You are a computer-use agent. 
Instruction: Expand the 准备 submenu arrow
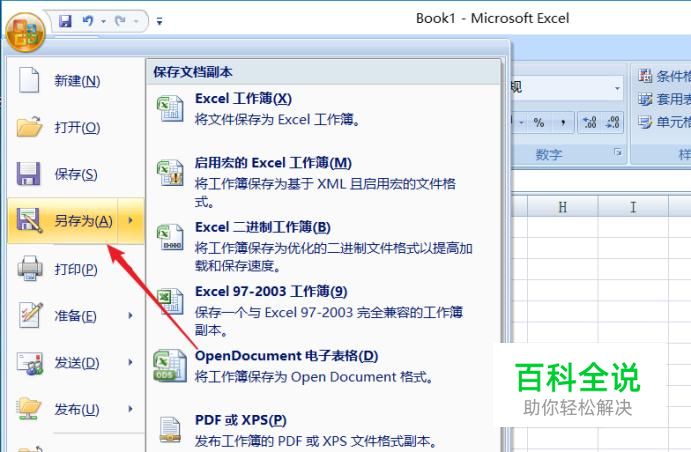pyautogui.click(x=130, y=315)
